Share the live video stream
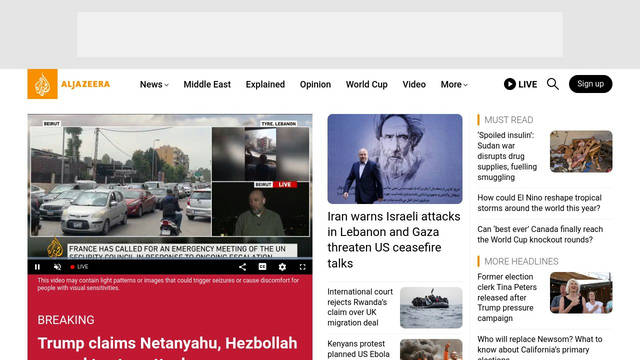Image resolution: width=640 pixels, height=360 pixels. tap(242, 267)
